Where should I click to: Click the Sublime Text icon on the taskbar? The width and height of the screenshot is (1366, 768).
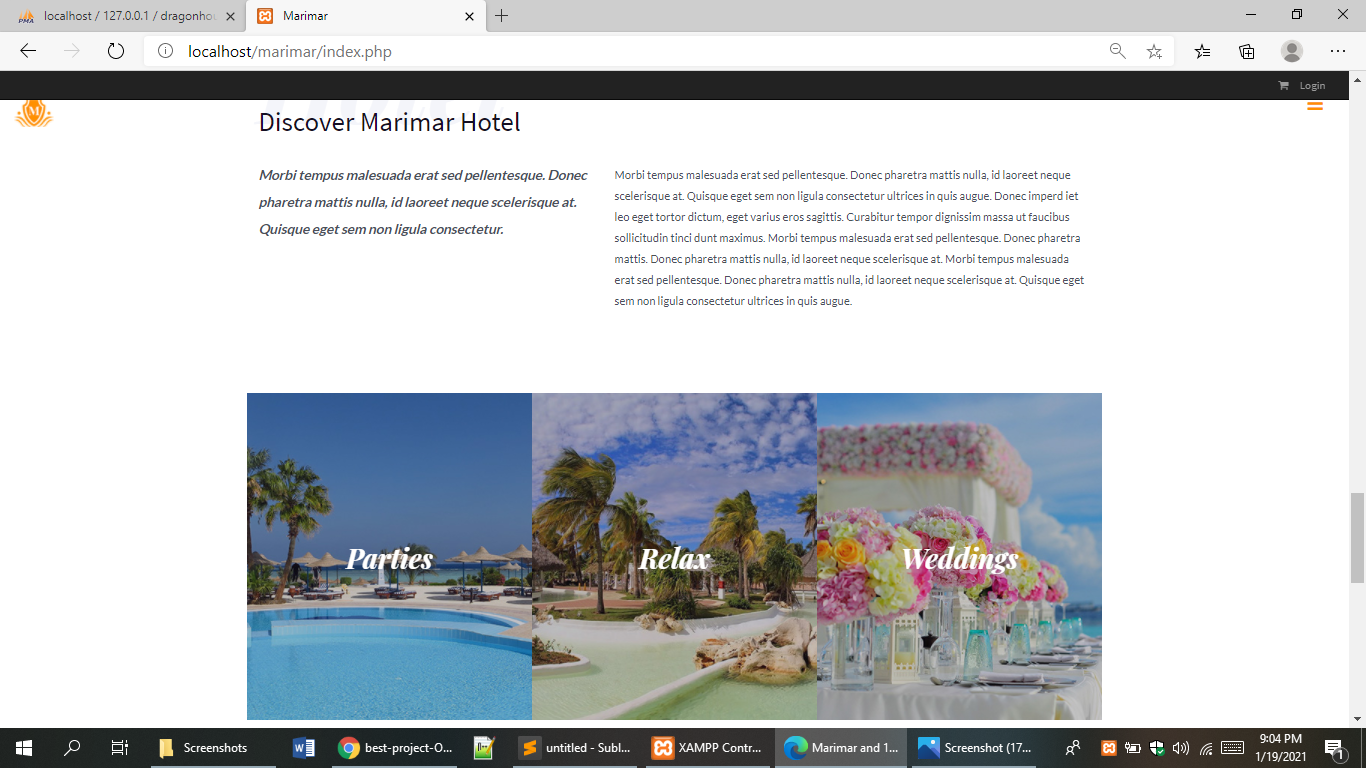(527, 747)
